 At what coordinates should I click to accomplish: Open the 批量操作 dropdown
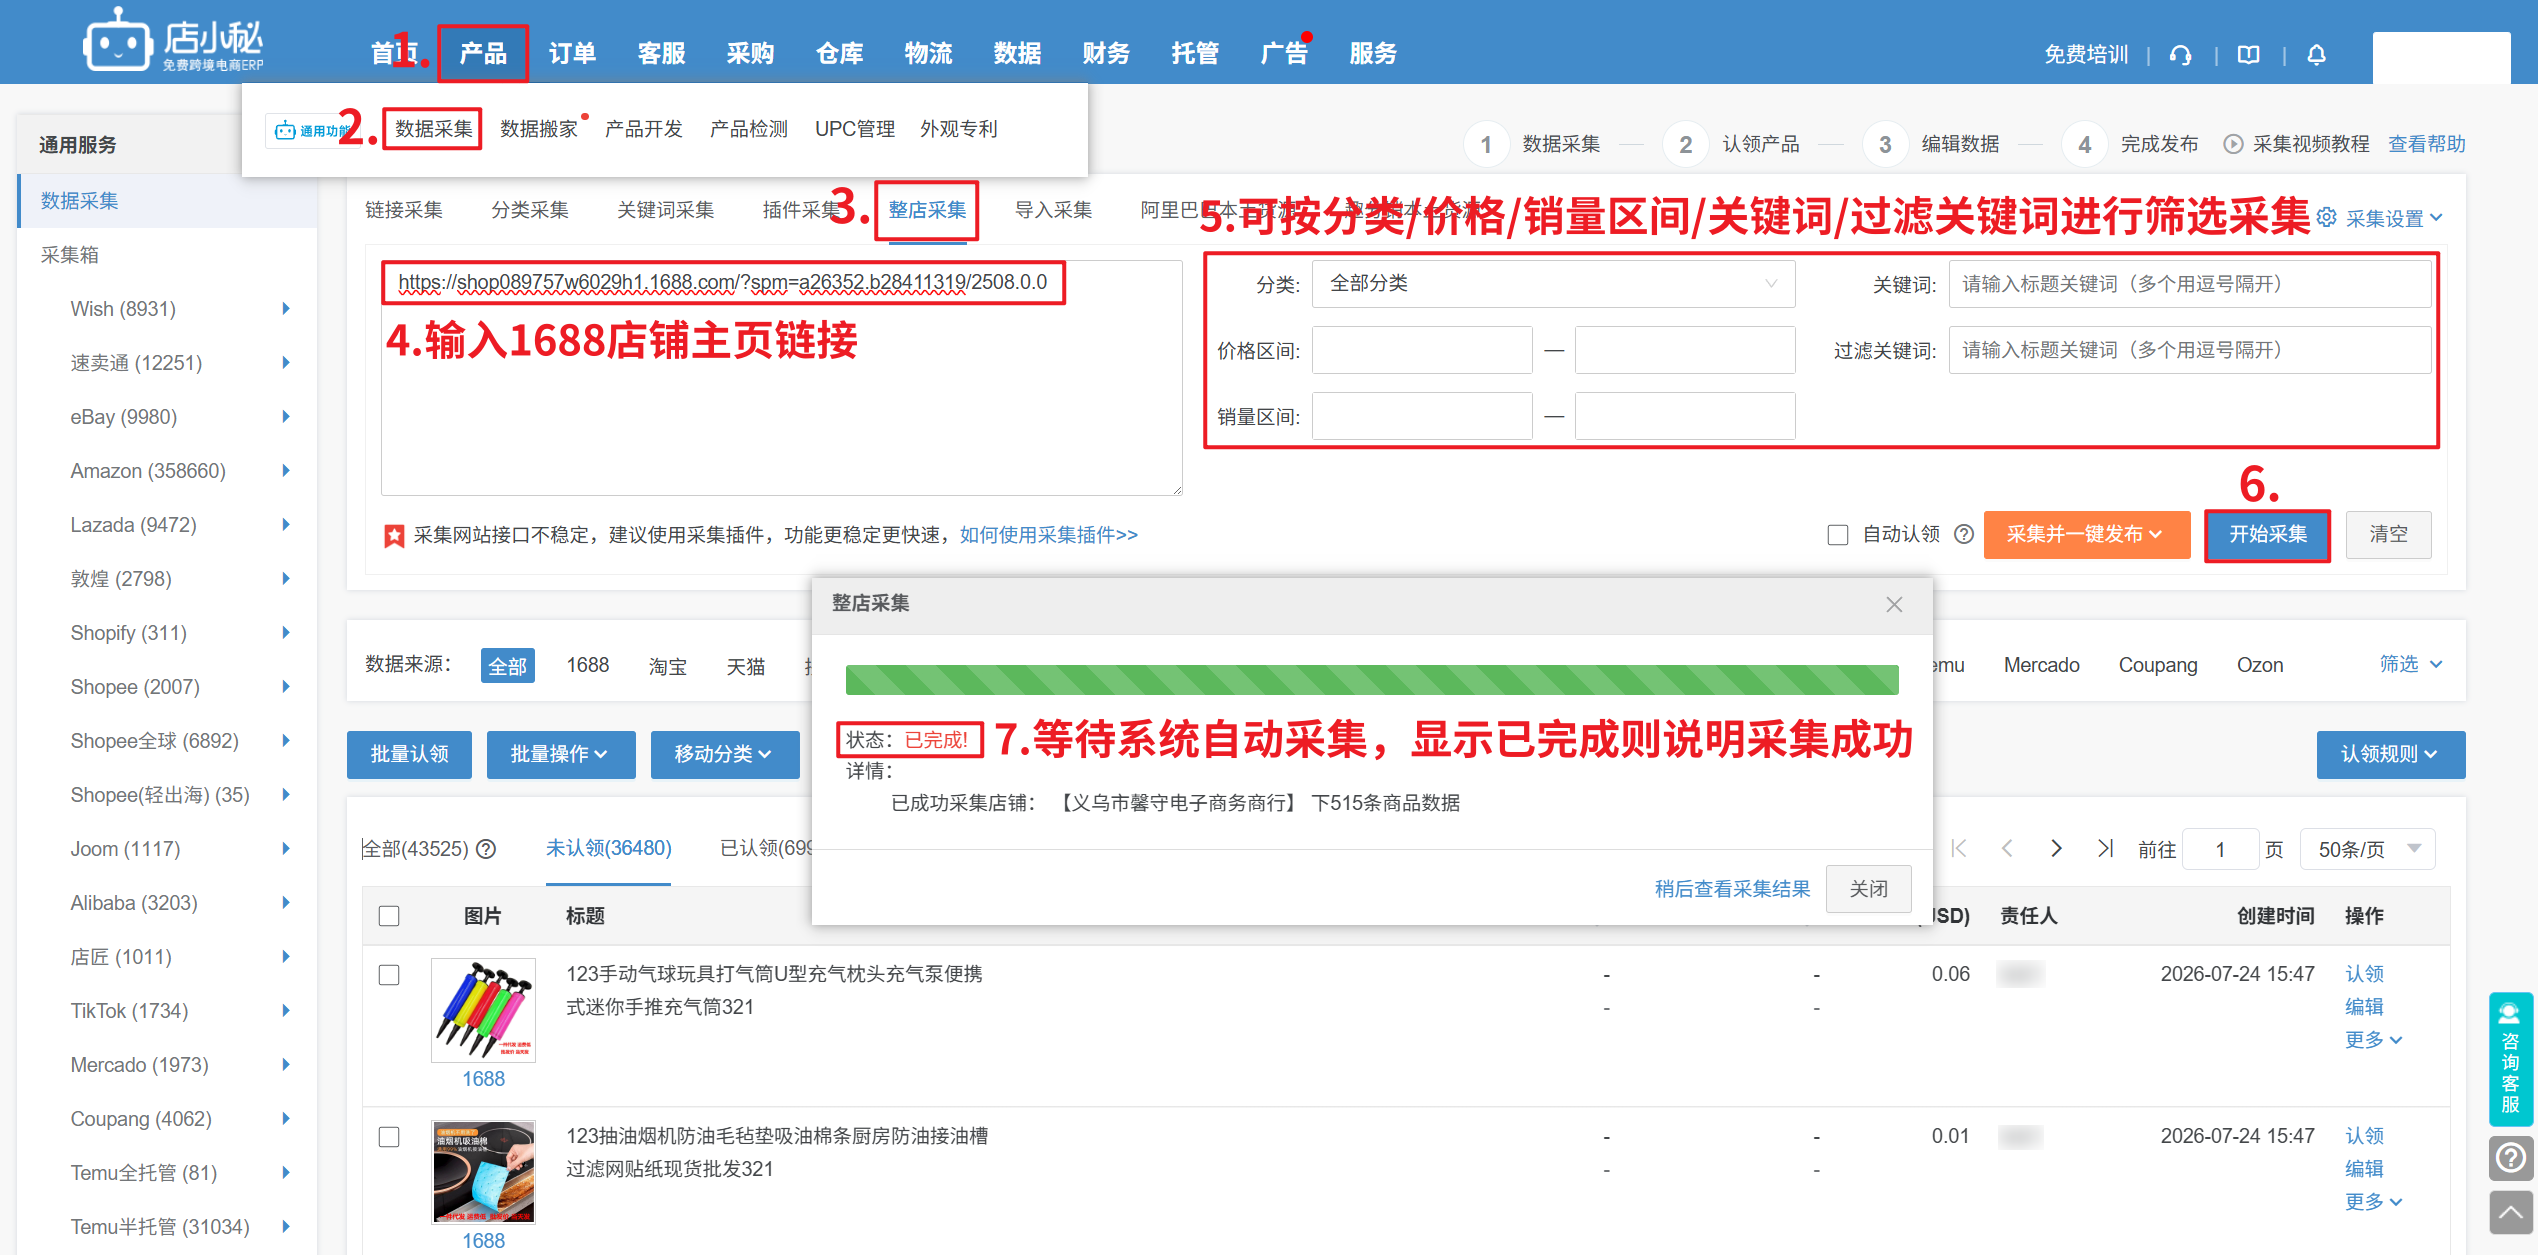point(560,754)
